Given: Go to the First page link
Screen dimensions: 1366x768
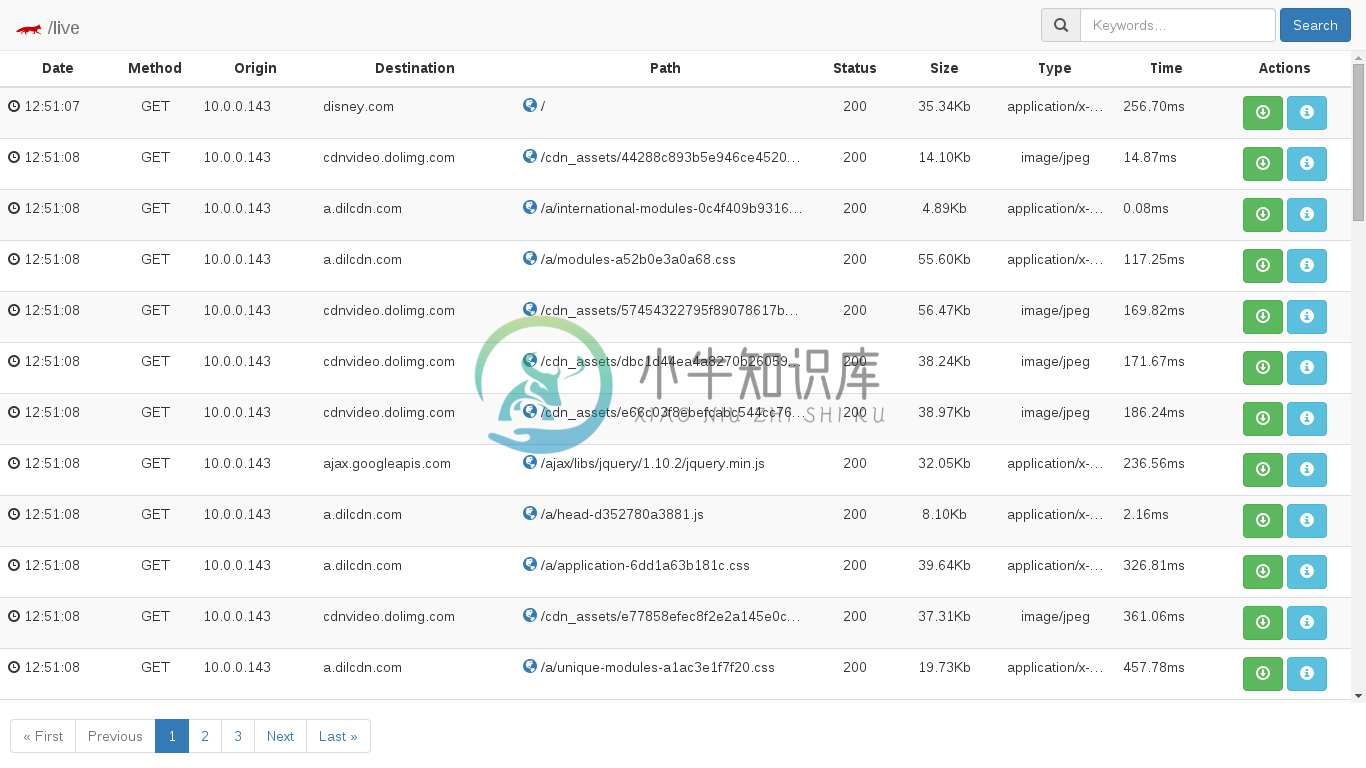Looking at the screenshot, I should coord(43,736).
